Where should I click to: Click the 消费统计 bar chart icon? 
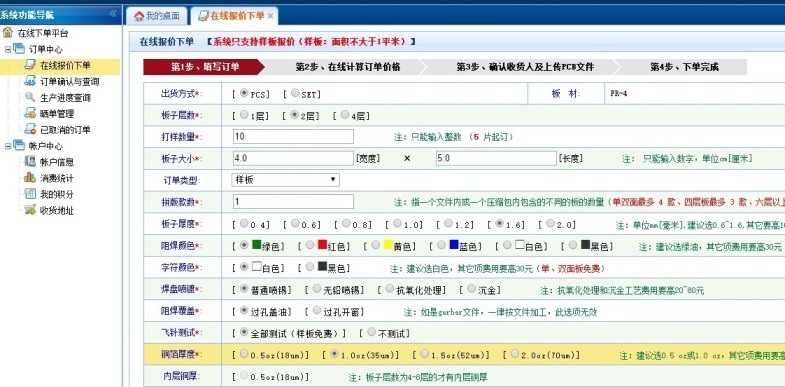tap(30, 178)
